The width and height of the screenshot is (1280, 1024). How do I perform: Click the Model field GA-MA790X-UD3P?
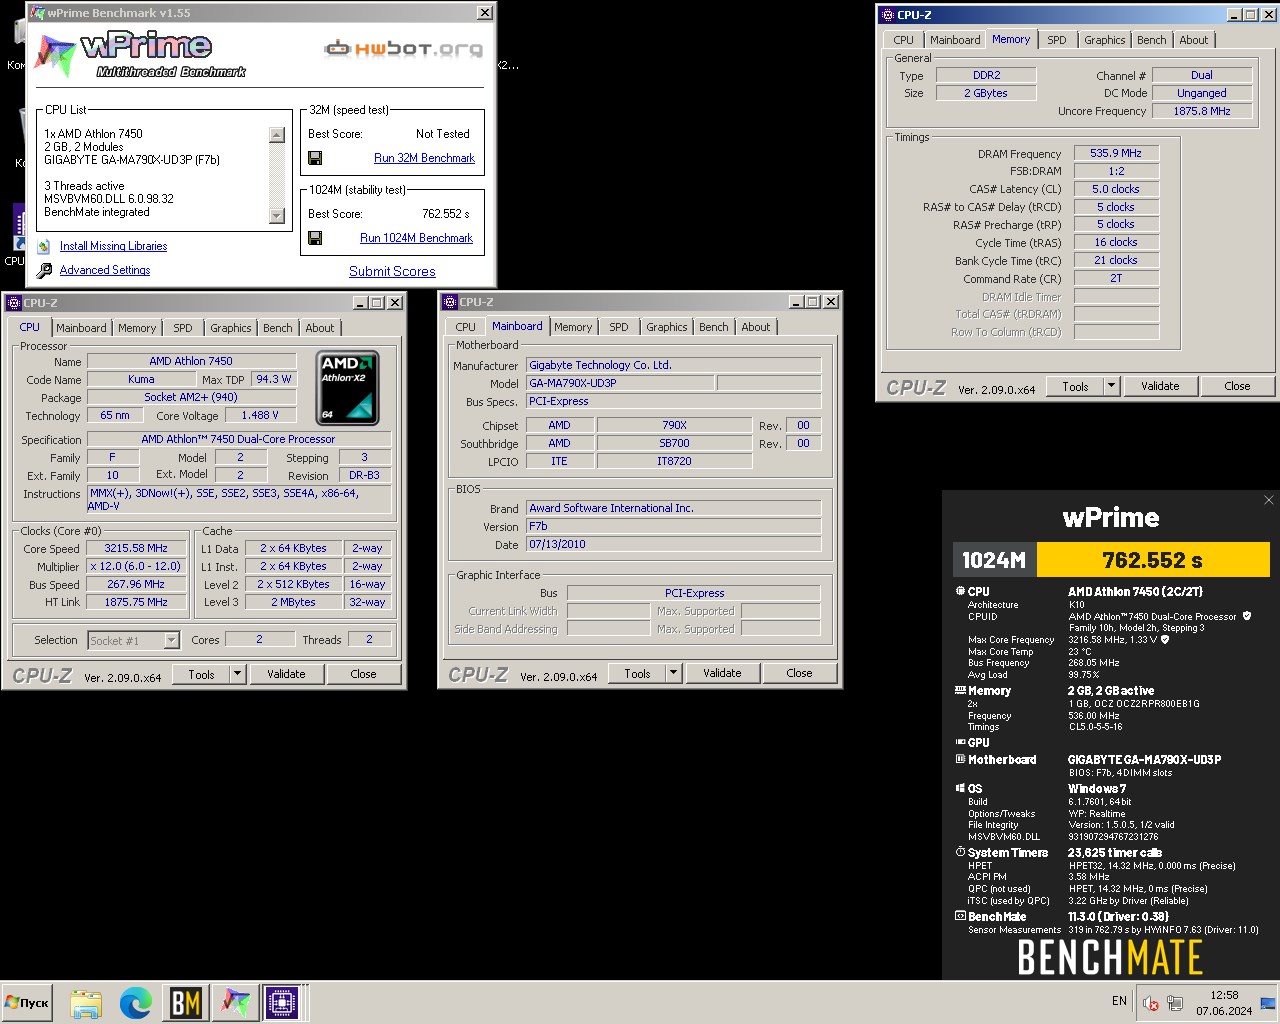pyautogui.click(x=620, y=383)
